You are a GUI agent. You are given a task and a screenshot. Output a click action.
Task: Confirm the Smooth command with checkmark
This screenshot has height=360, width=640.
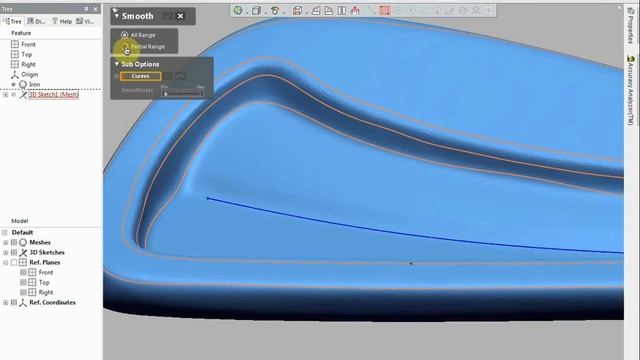(167, 16)
